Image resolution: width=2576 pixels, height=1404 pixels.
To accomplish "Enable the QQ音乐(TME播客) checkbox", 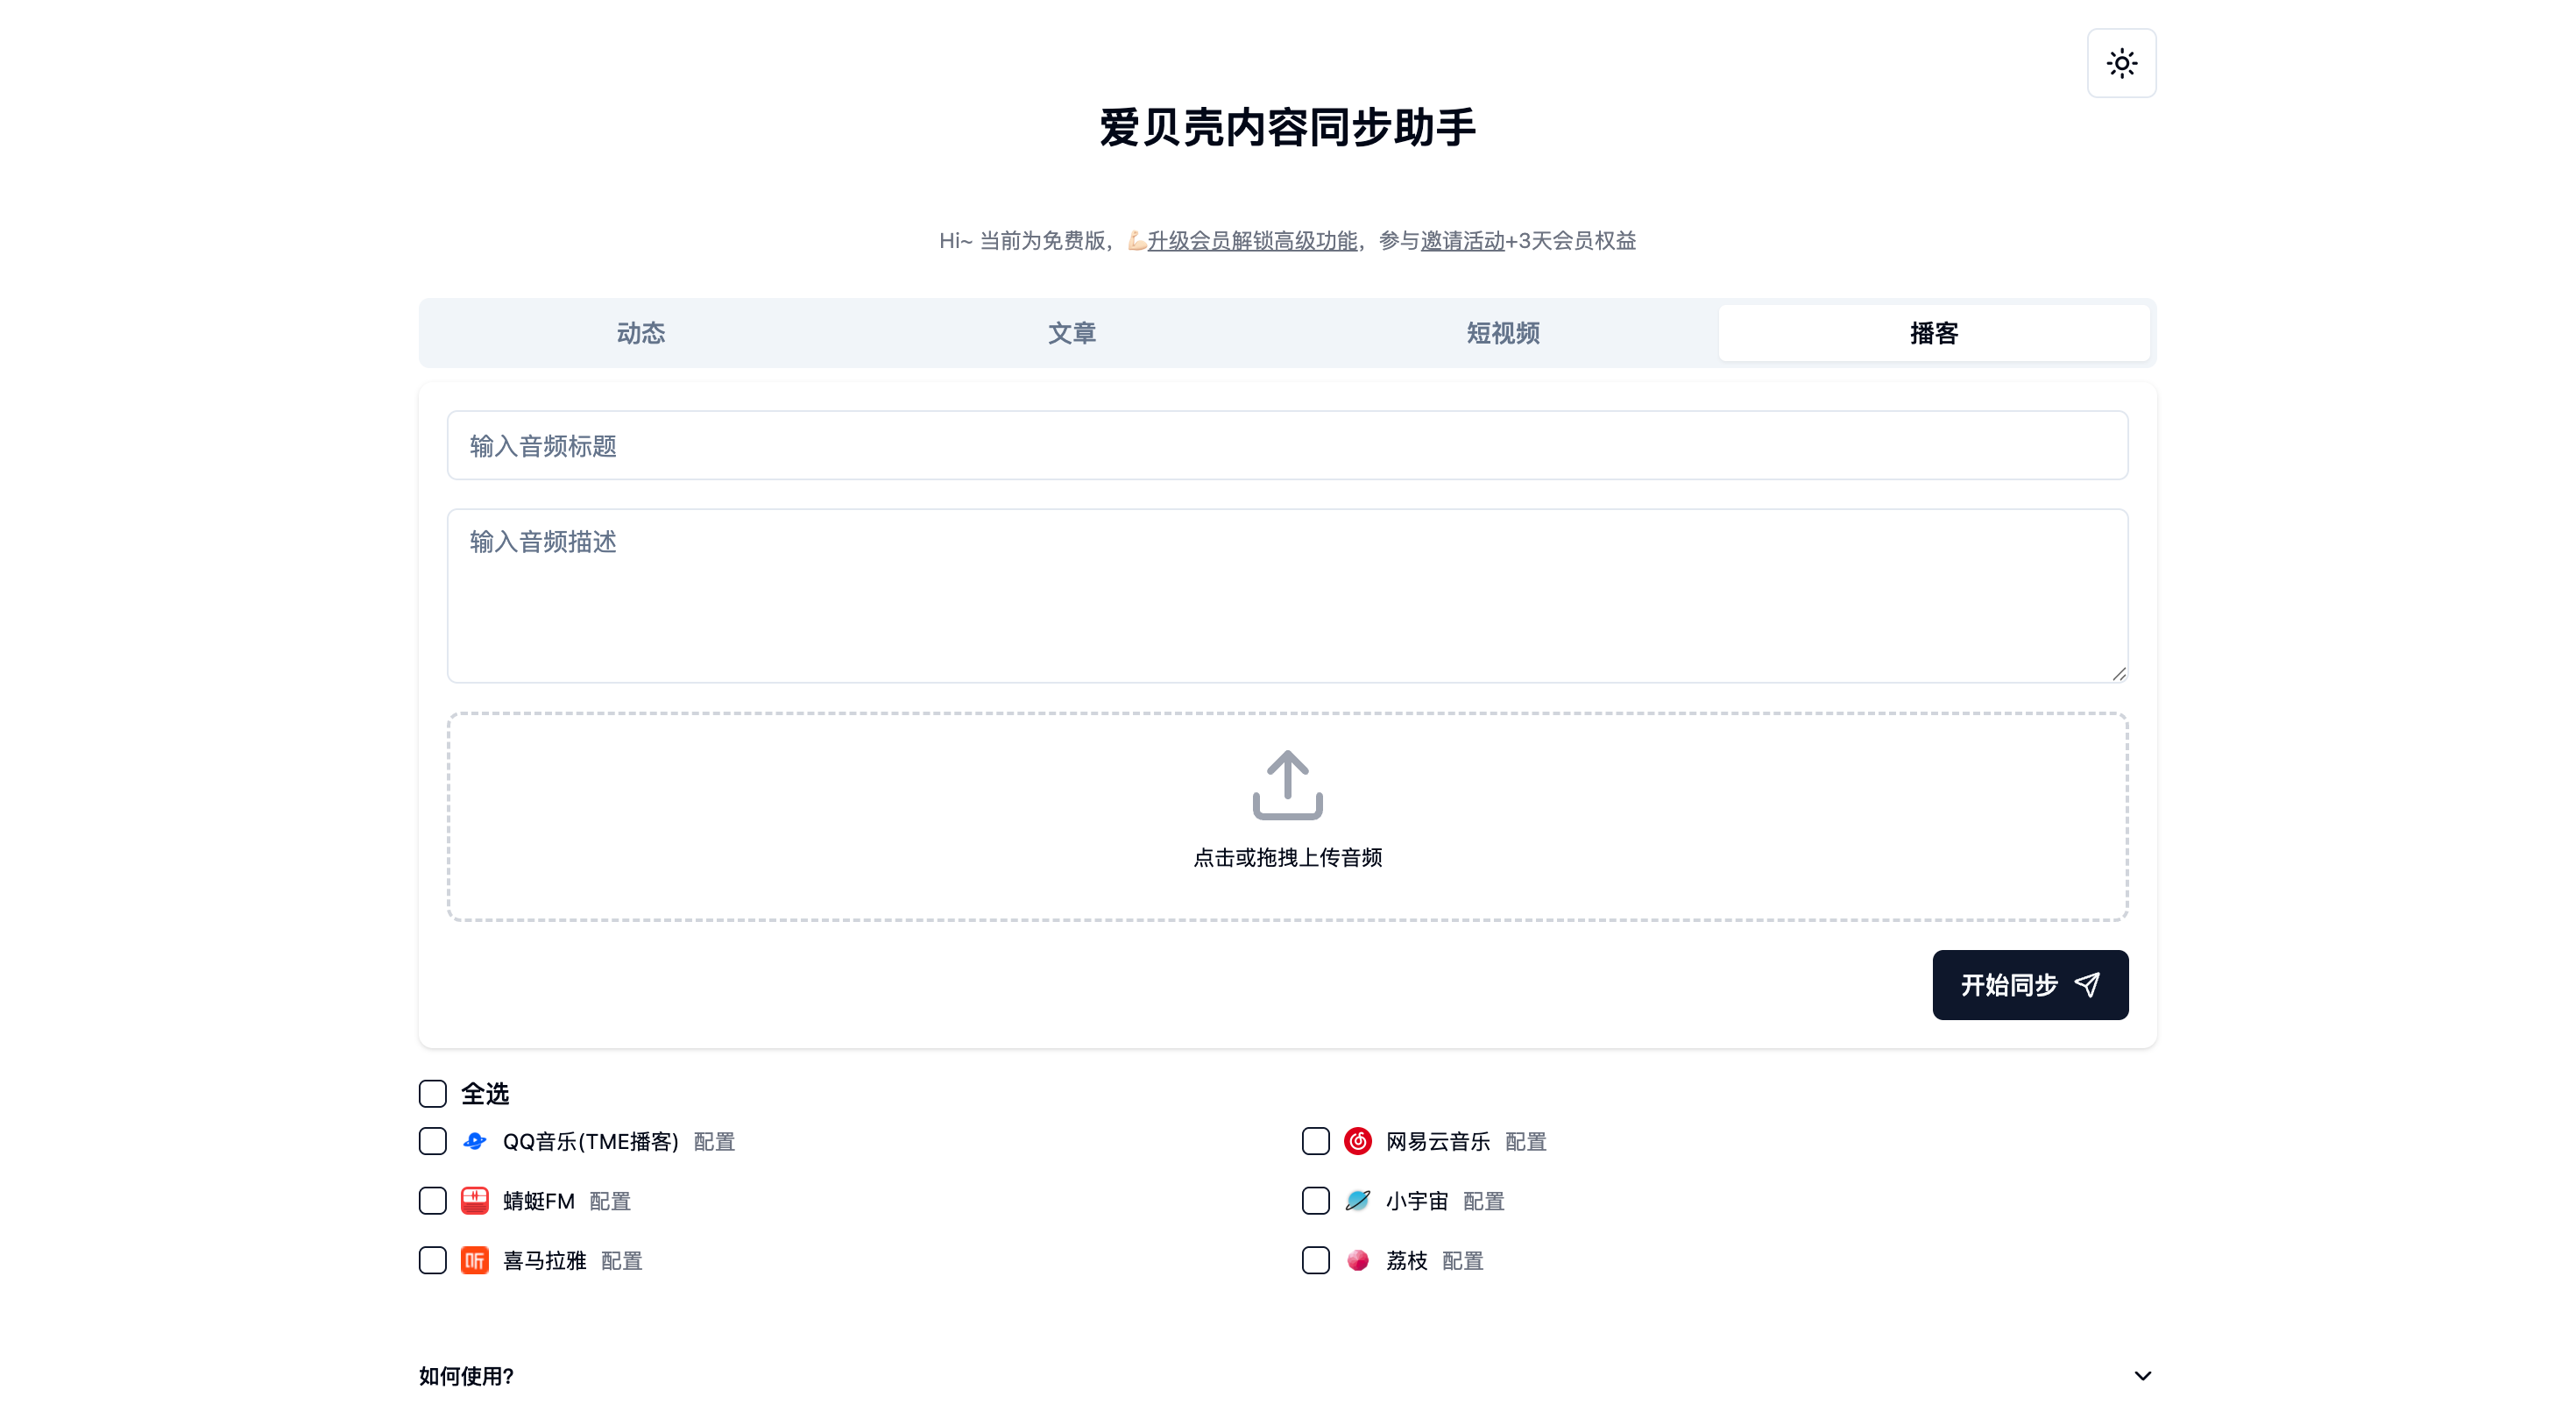I will 432,1141.
